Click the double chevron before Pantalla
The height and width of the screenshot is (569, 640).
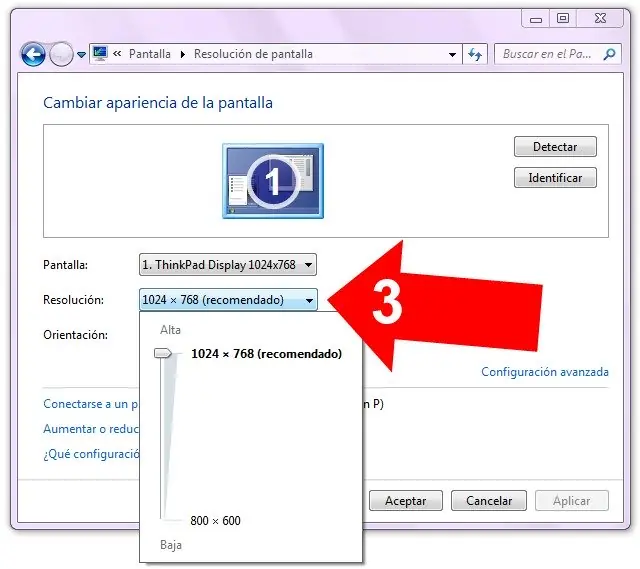(118, 53)
